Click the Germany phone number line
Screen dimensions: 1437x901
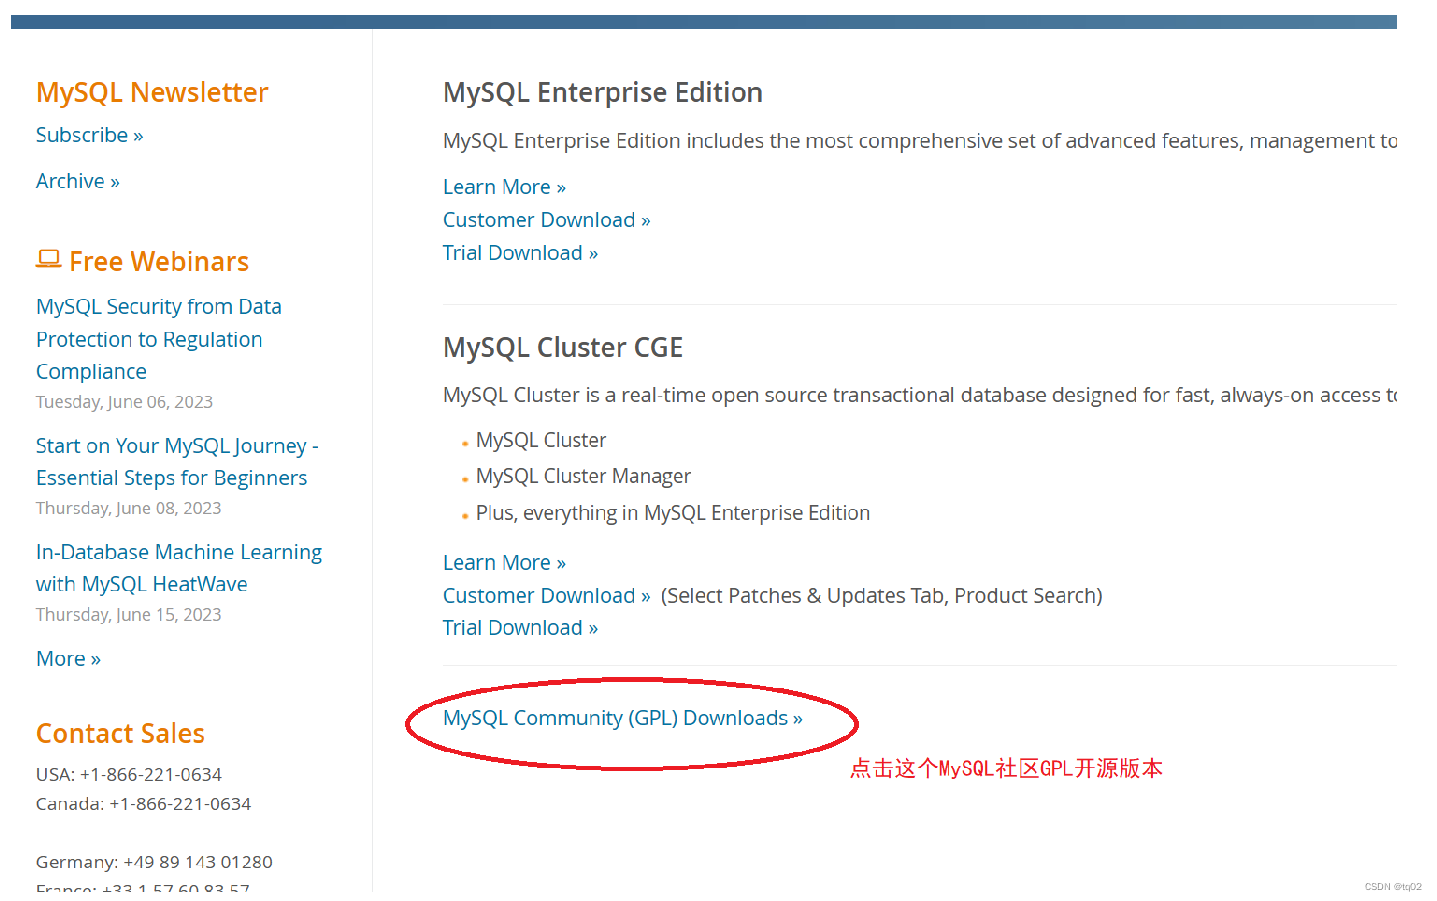click(x=154, y=862)
